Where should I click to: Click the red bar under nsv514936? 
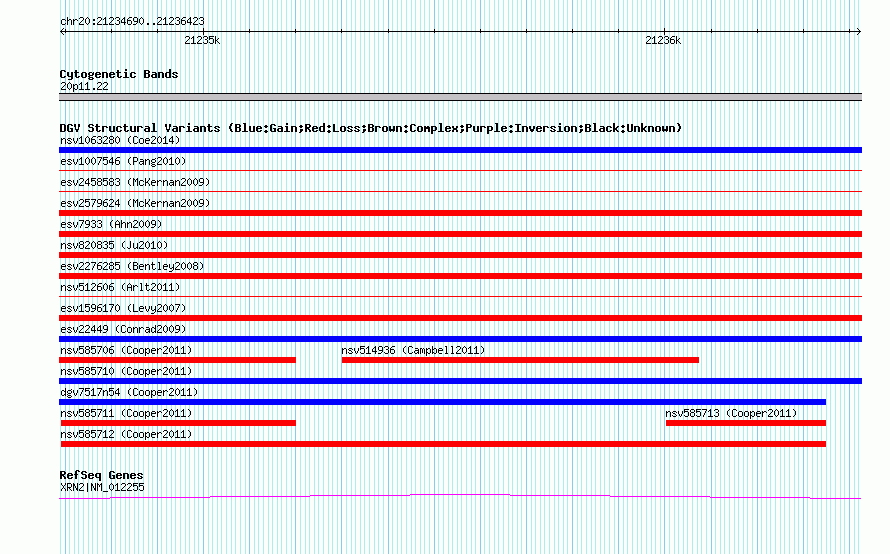click(520, 360)
